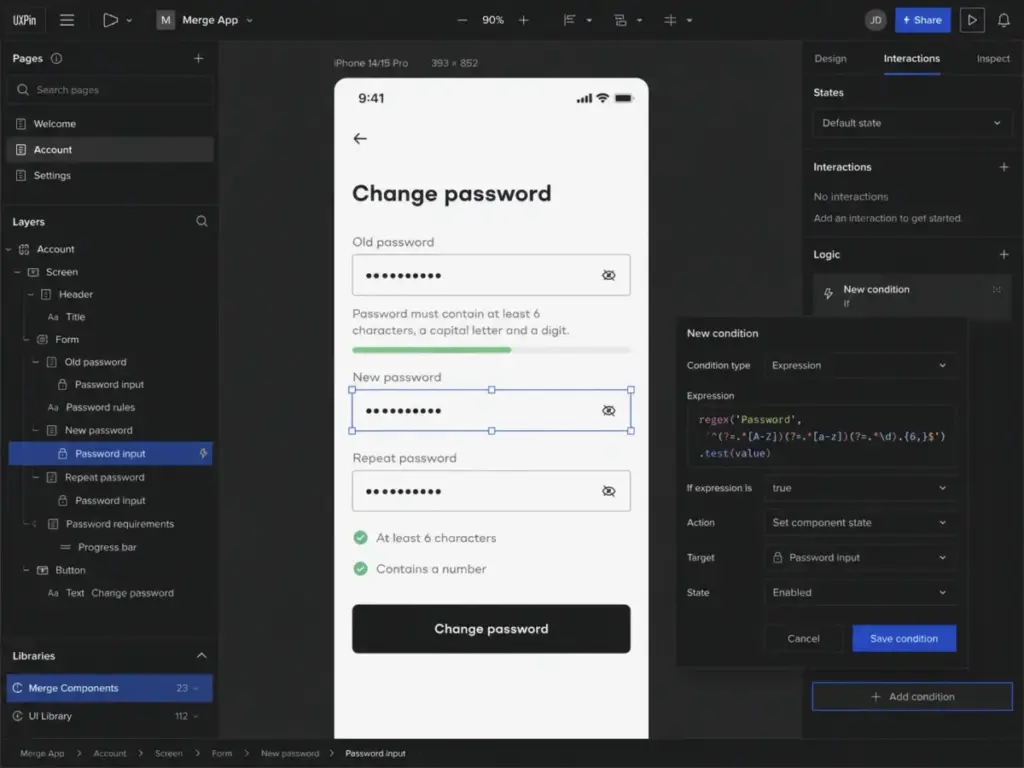Open the align options dropdown arrow
Screen dimensions: 1024x768
[x=589, y=20]
